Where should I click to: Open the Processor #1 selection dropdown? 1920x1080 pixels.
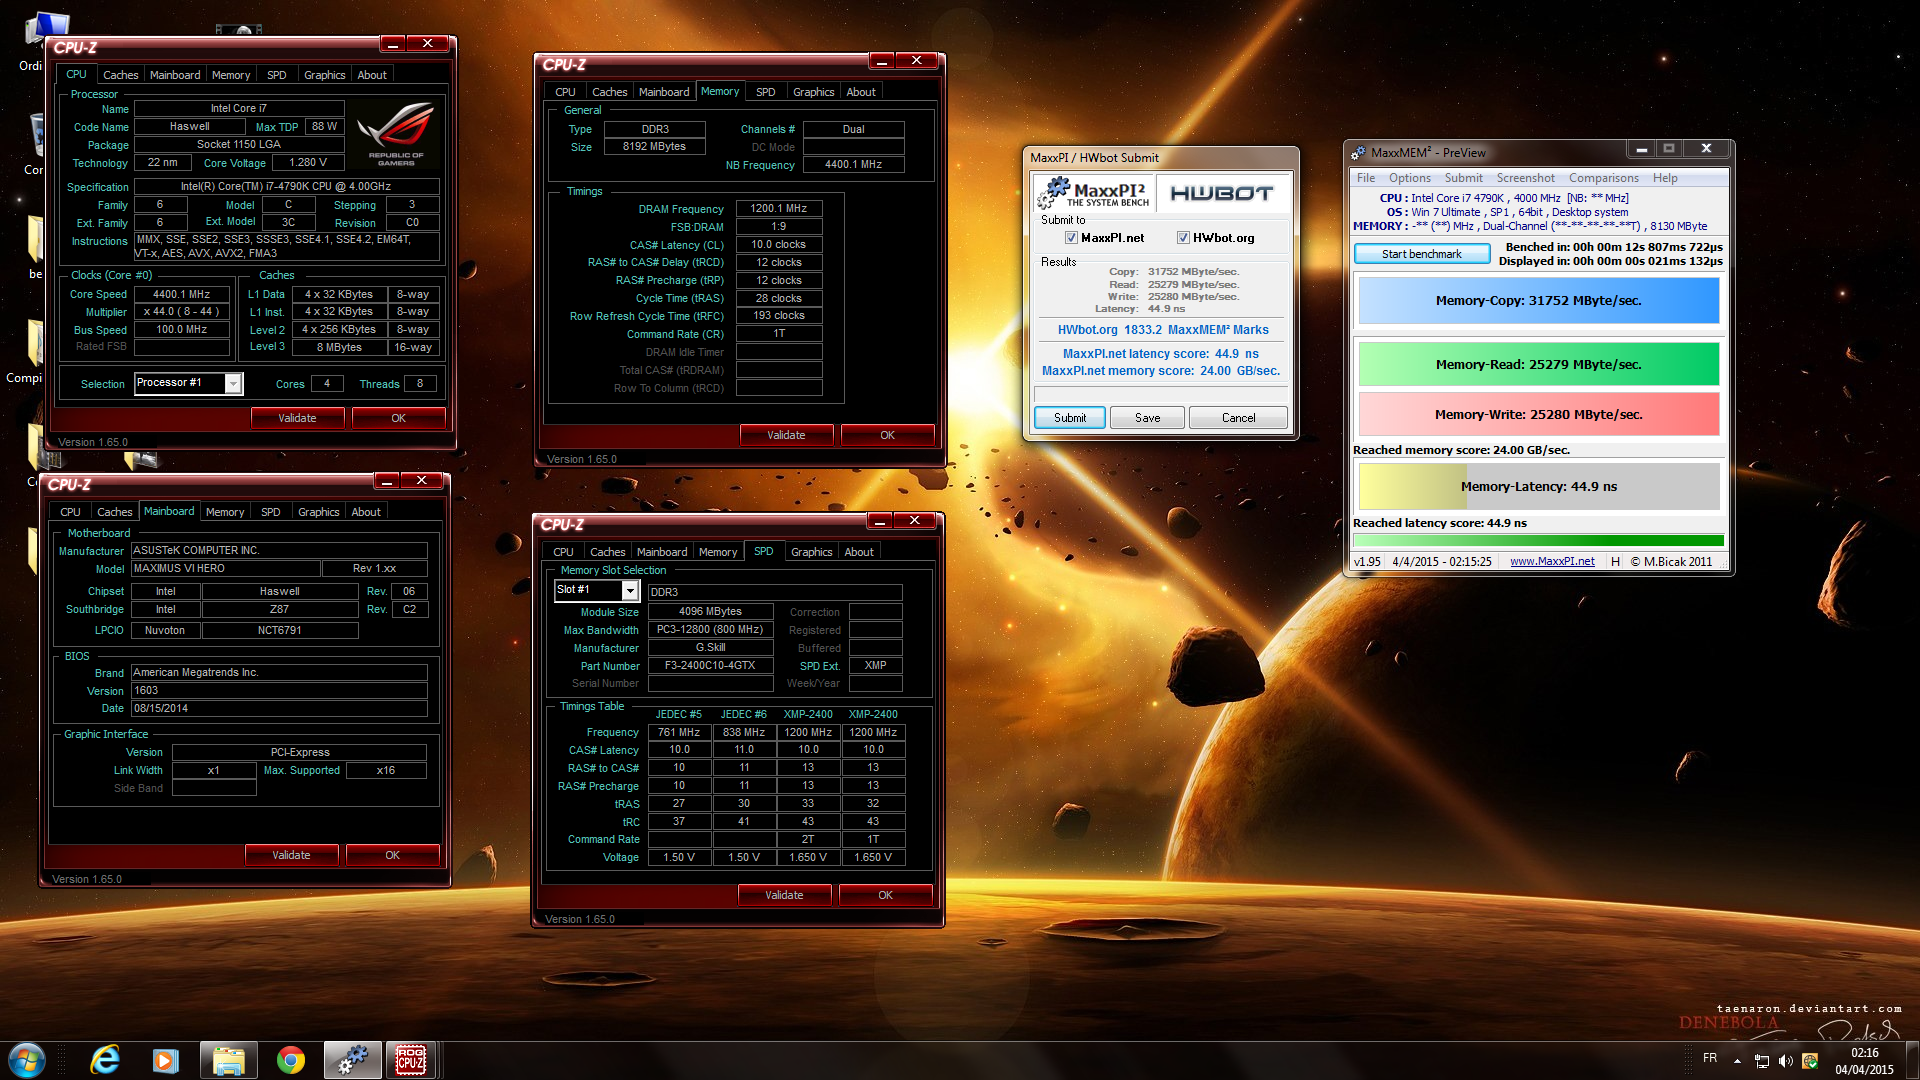(233, 384)
